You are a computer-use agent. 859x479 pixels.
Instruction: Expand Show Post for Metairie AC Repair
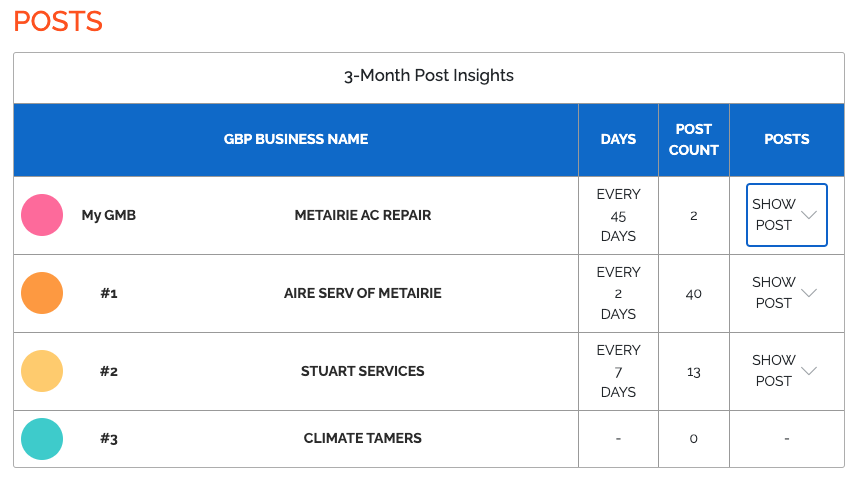coord(786,215)
